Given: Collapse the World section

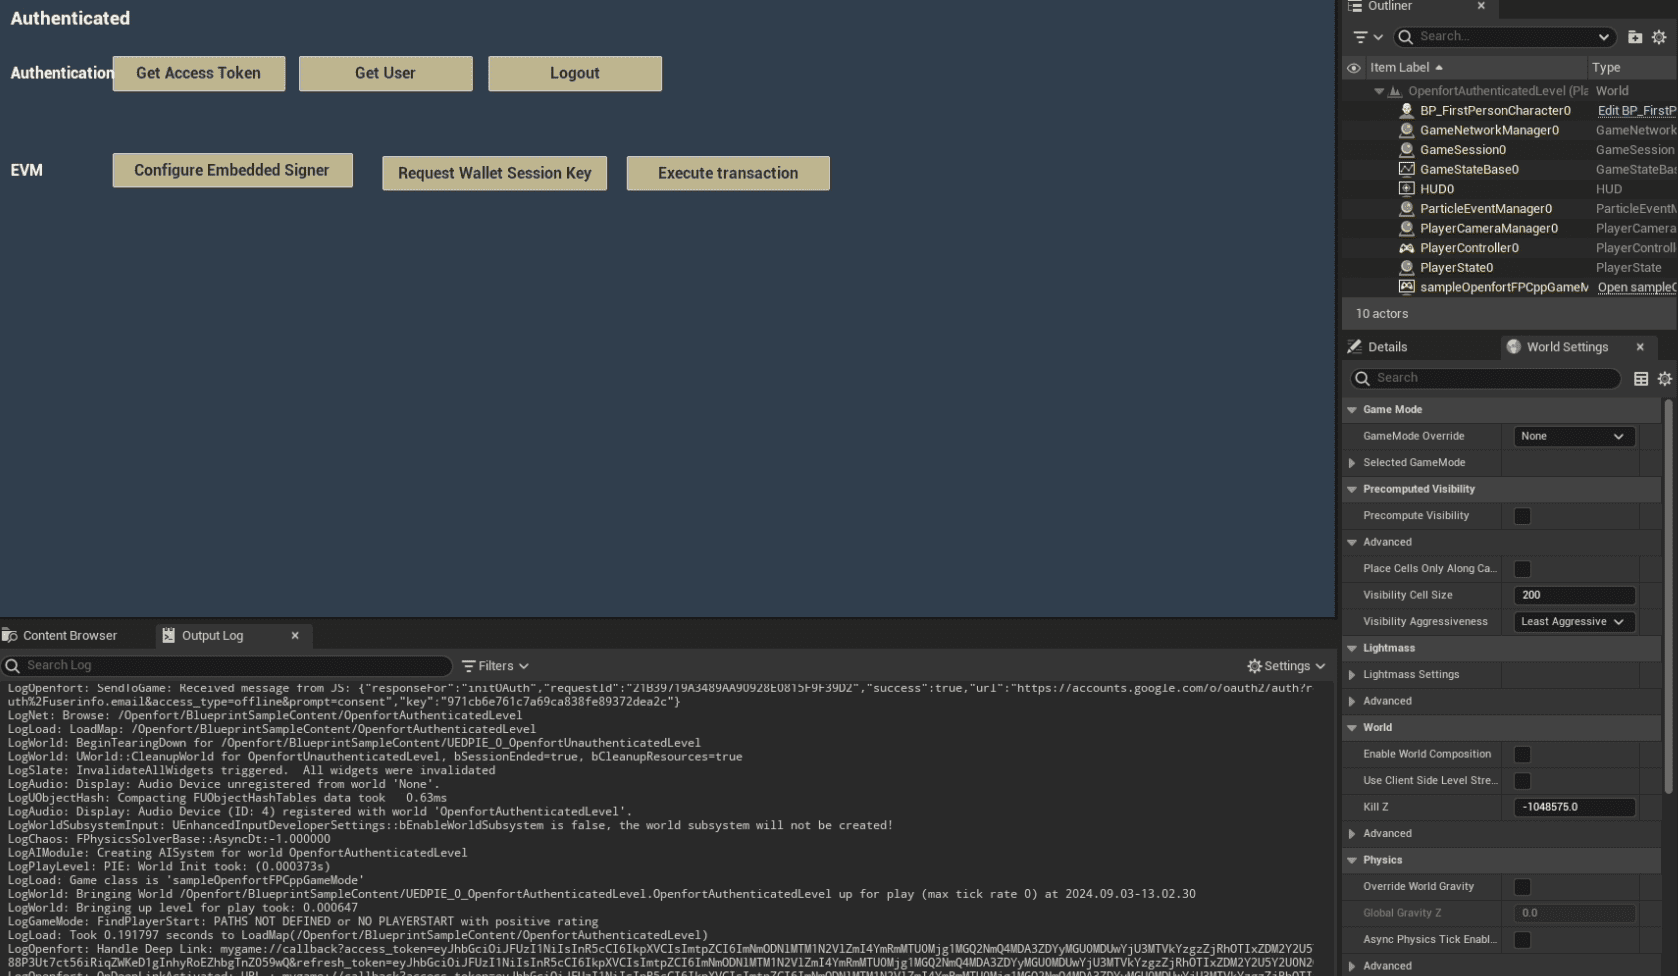Looking at the screenshot, I should [1353, 728].
